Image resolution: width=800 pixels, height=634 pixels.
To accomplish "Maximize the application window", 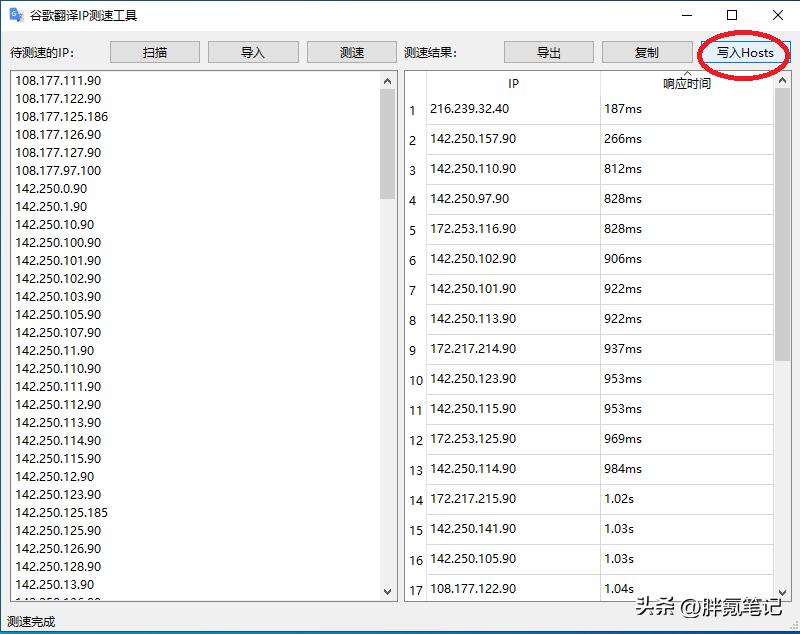I will 732,16.
